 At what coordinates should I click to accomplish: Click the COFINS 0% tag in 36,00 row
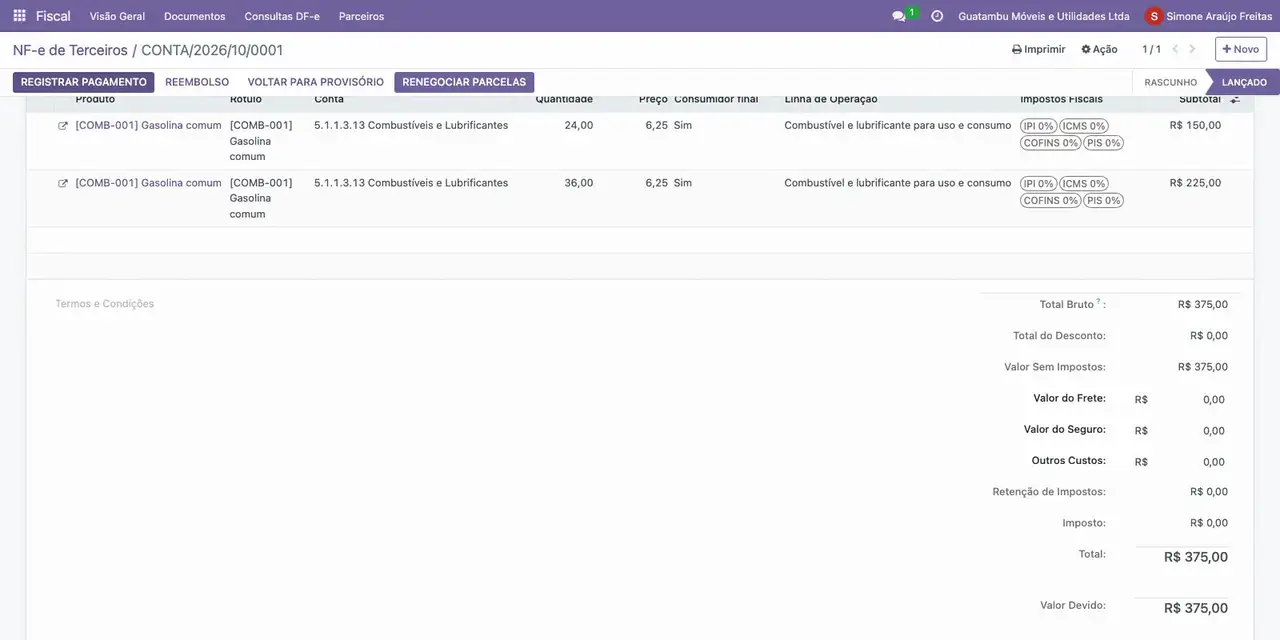(1050, 201)
